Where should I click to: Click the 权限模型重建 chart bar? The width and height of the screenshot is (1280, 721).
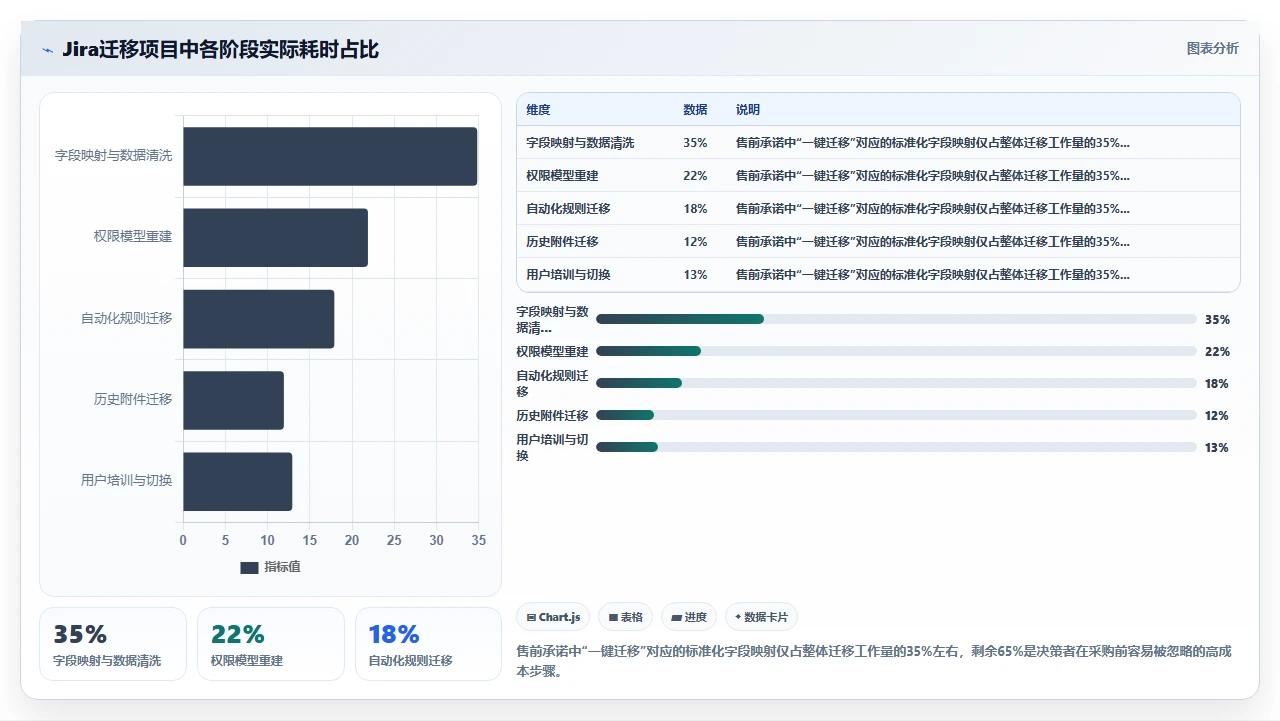275,237
